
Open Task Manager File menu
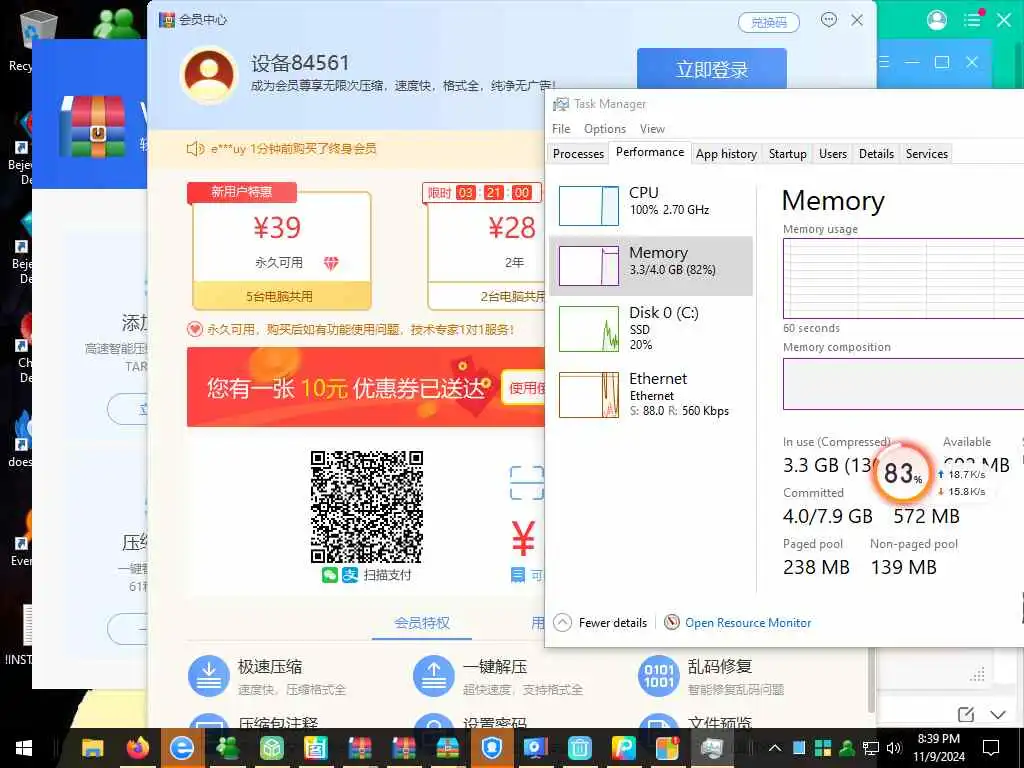pyautogui.click(x=561, y=129)
